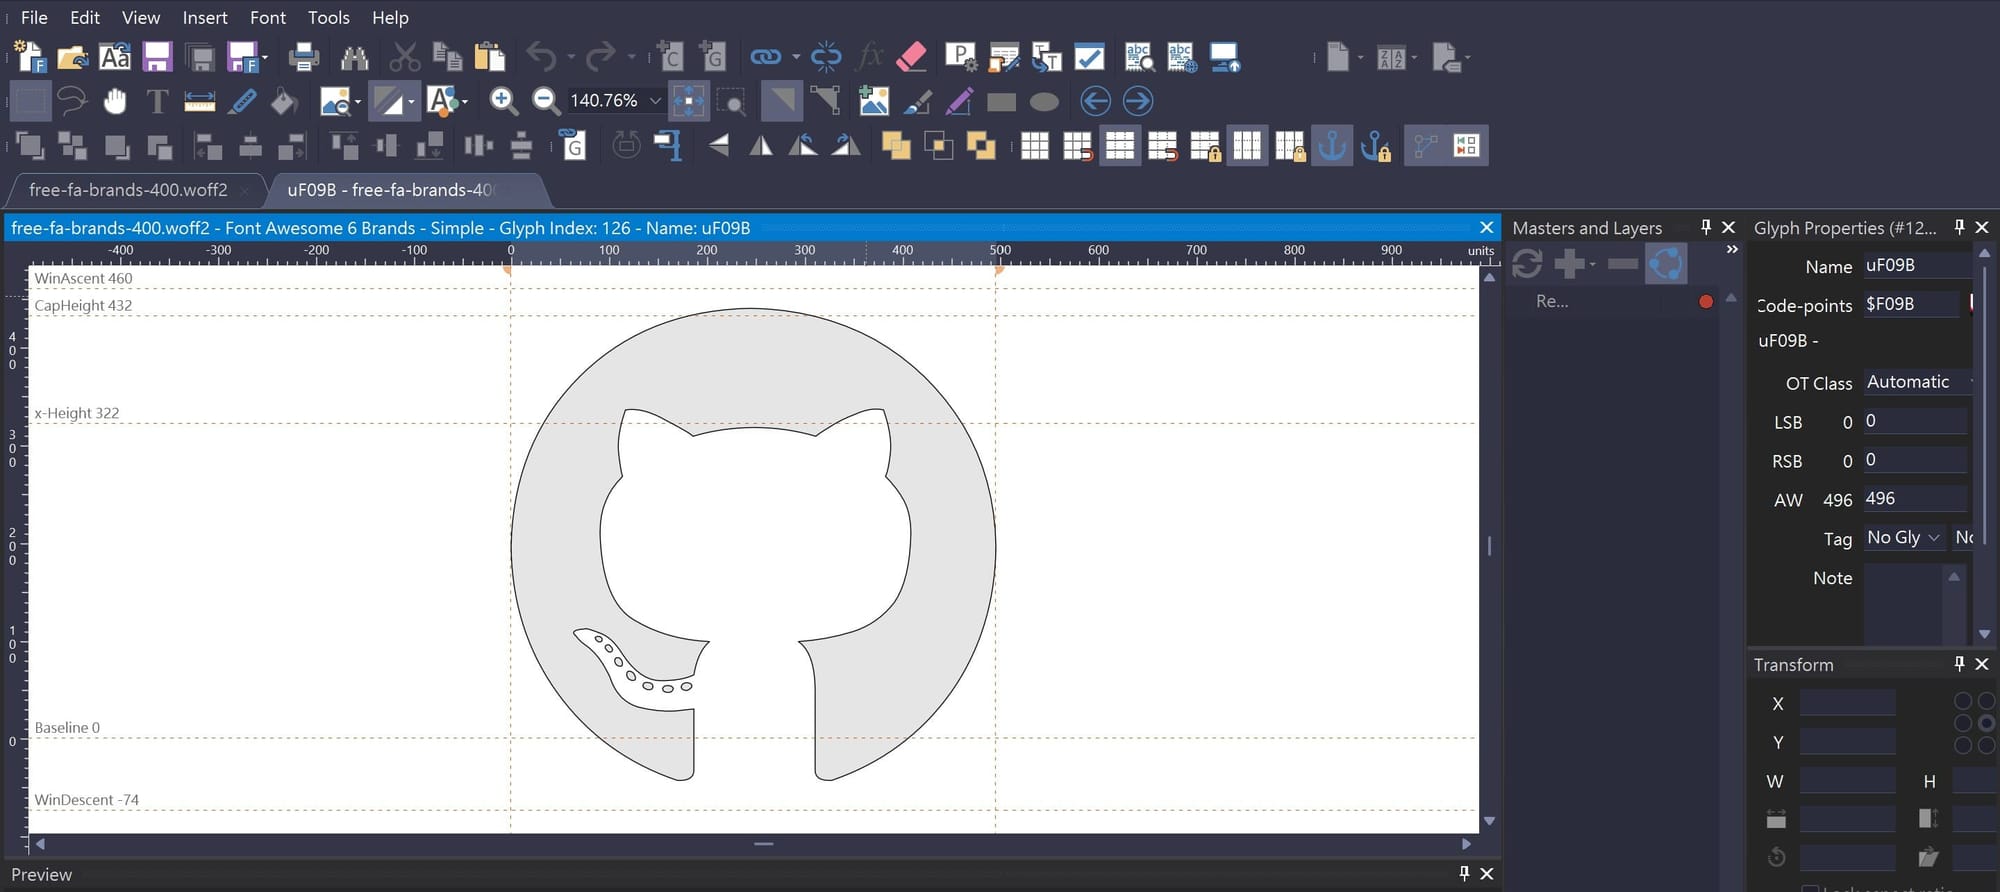
Task: Close the uF09B glyph edit window
Action: (x=1486, y=228)
